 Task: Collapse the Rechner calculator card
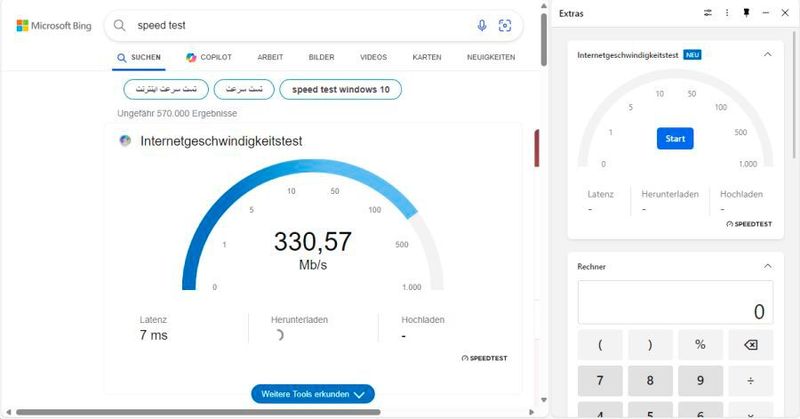pos(767,266)
